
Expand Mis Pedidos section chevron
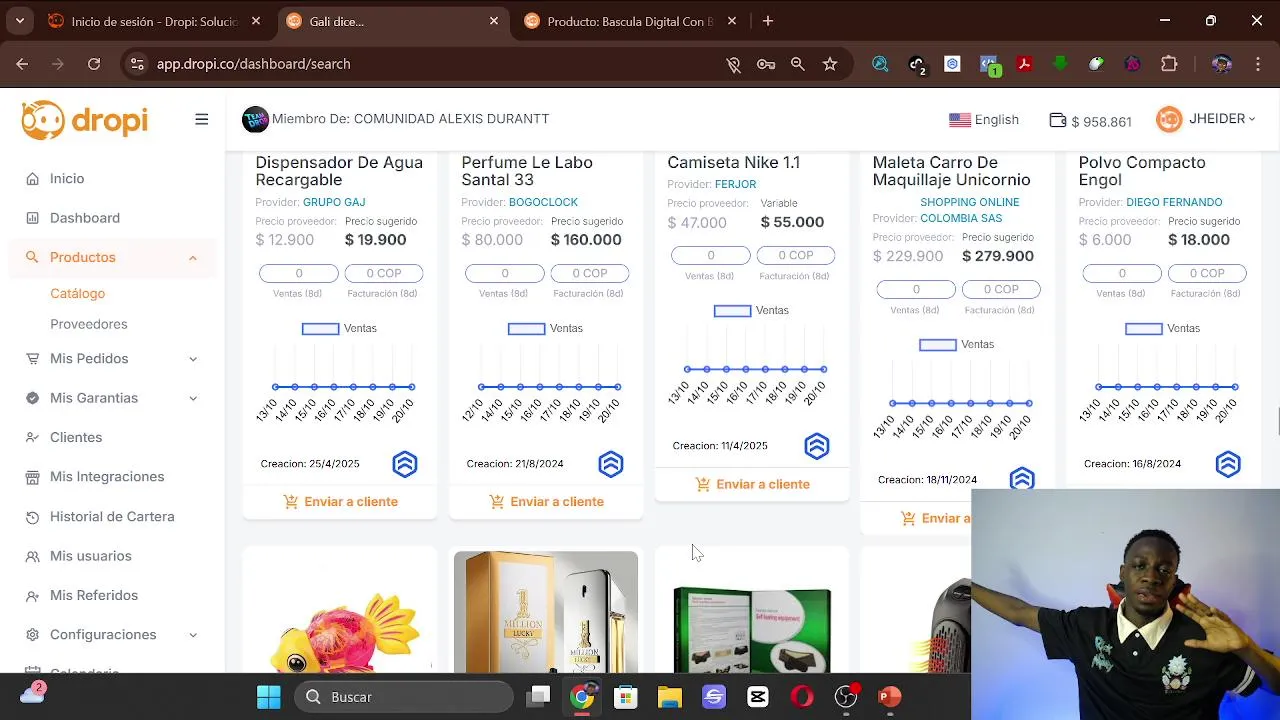(193, 359)
